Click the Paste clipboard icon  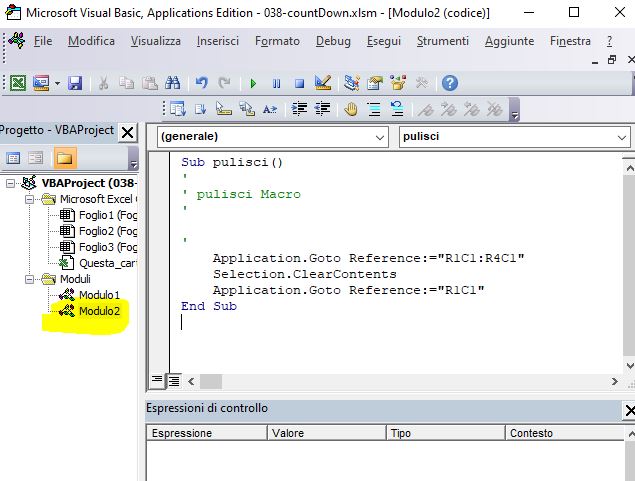[x=149, y=83]
